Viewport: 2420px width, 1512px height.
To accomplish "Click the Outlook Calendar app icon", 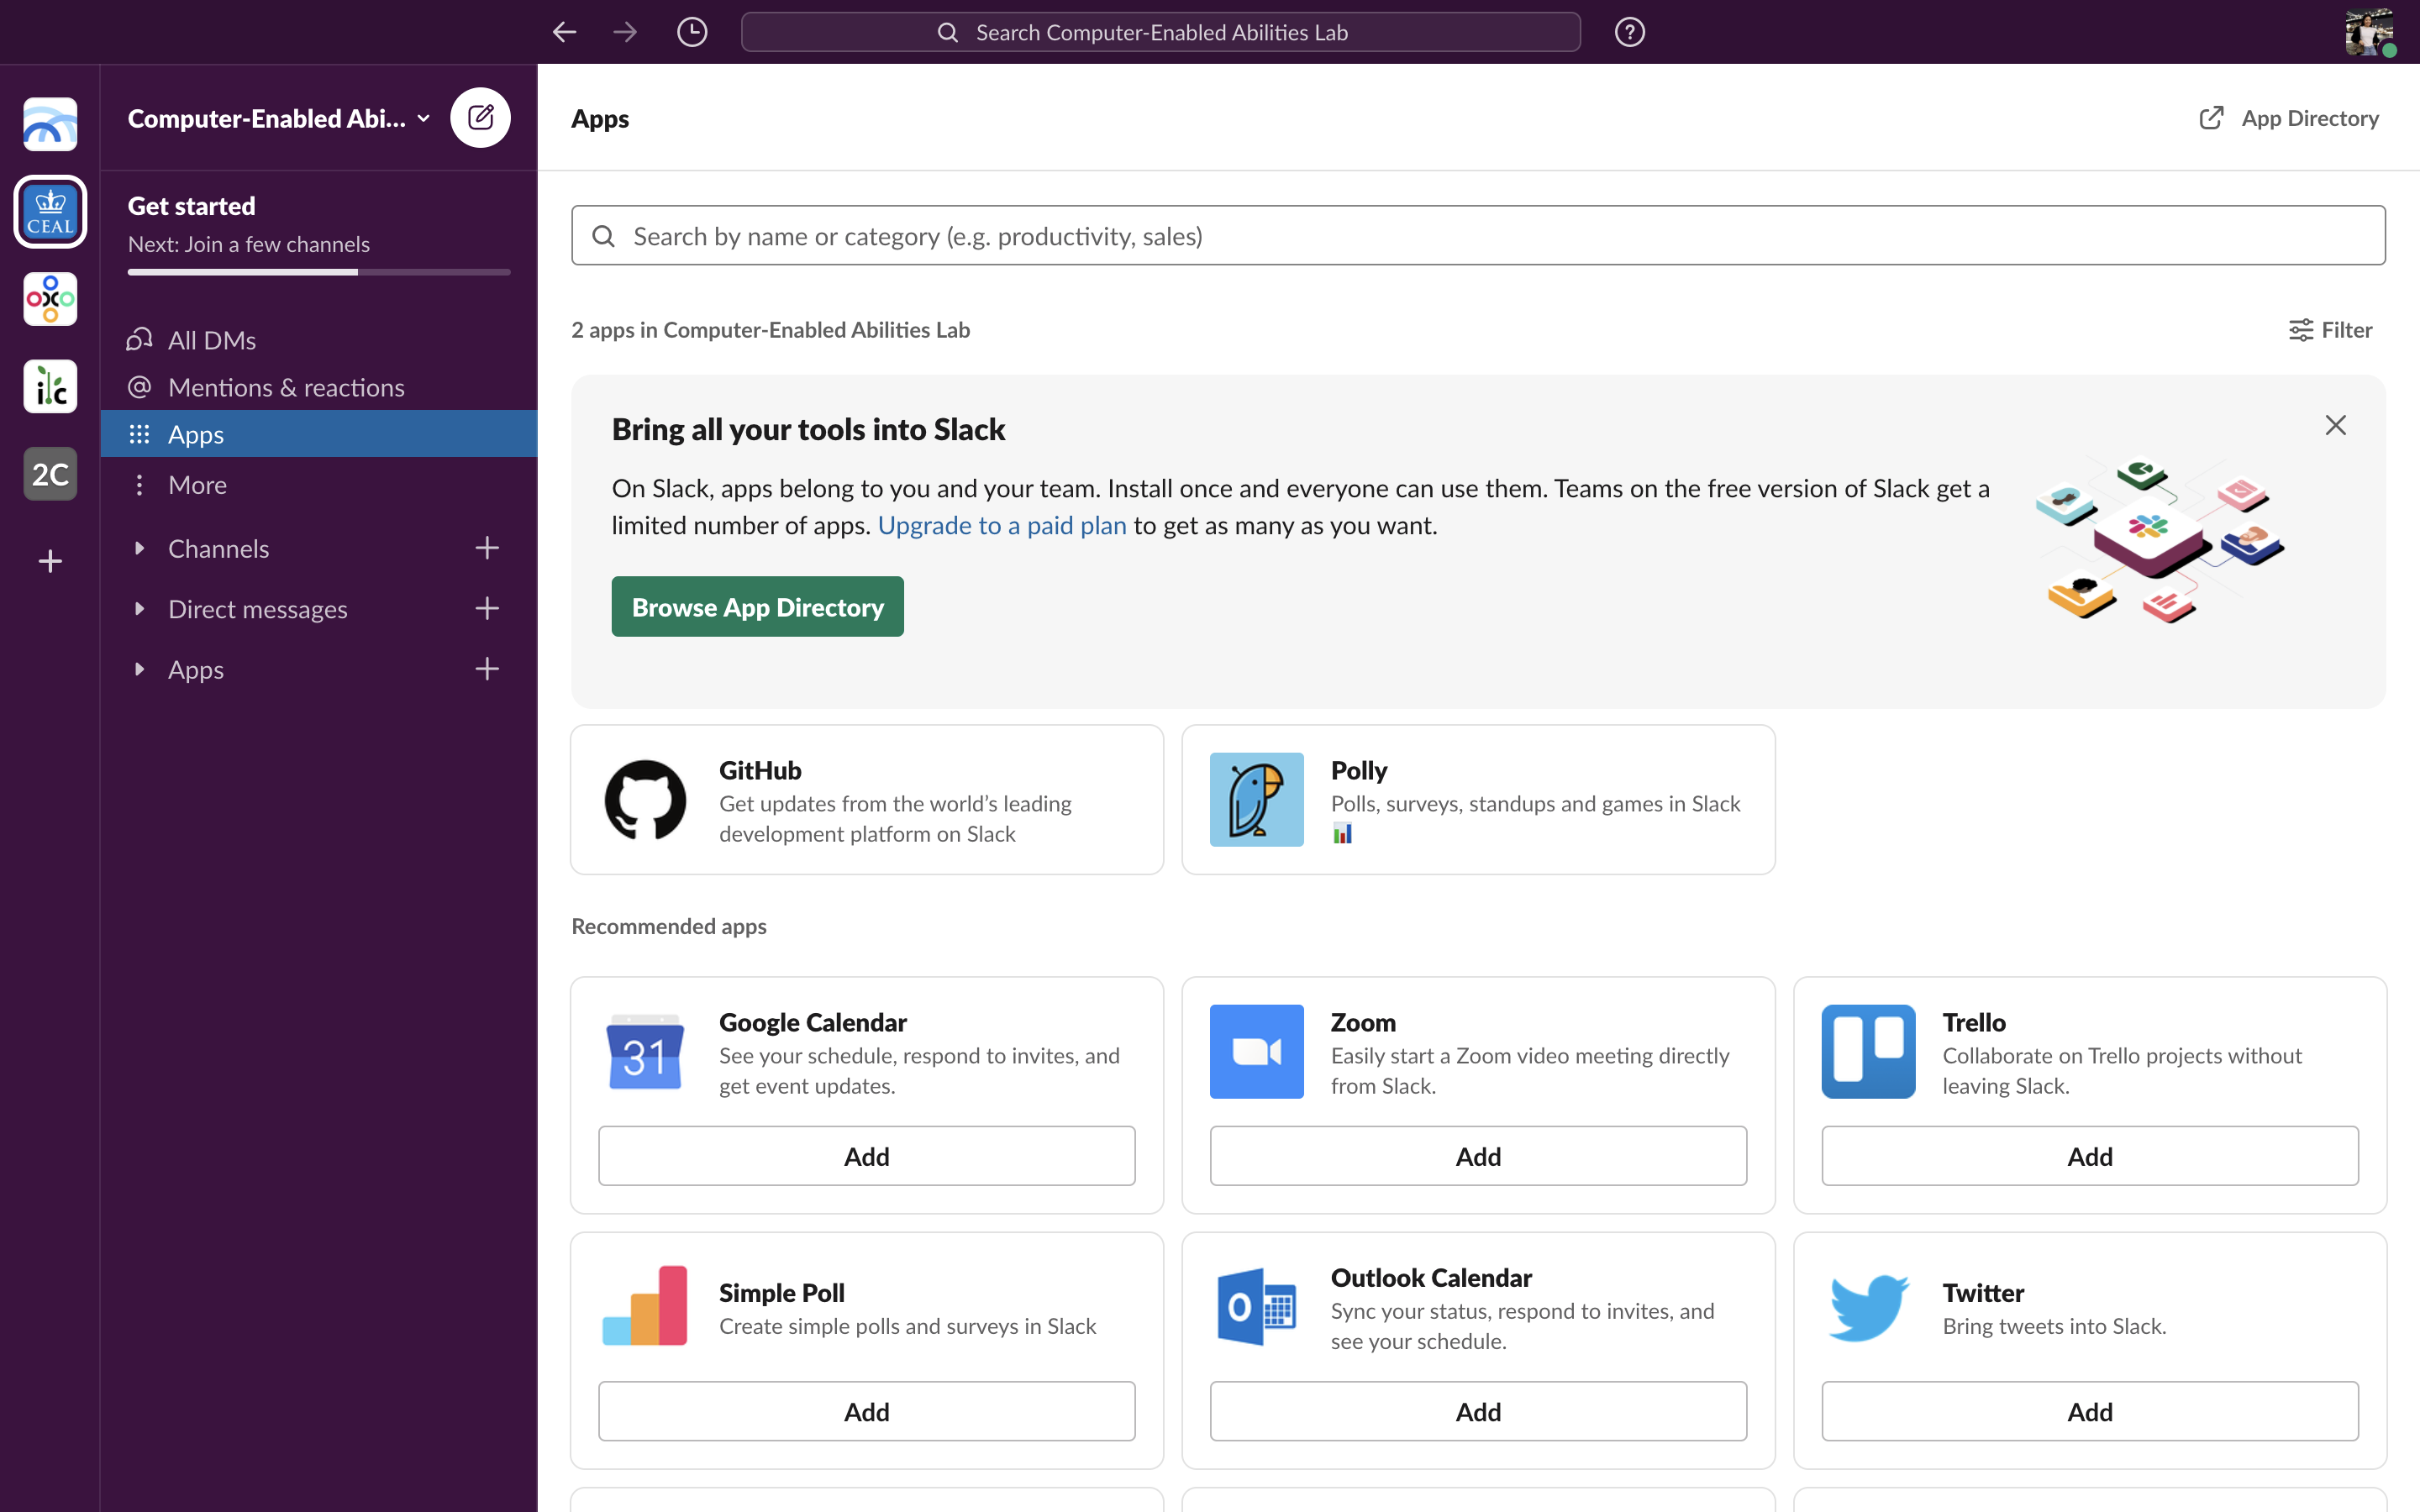I will [1257, 1306].
